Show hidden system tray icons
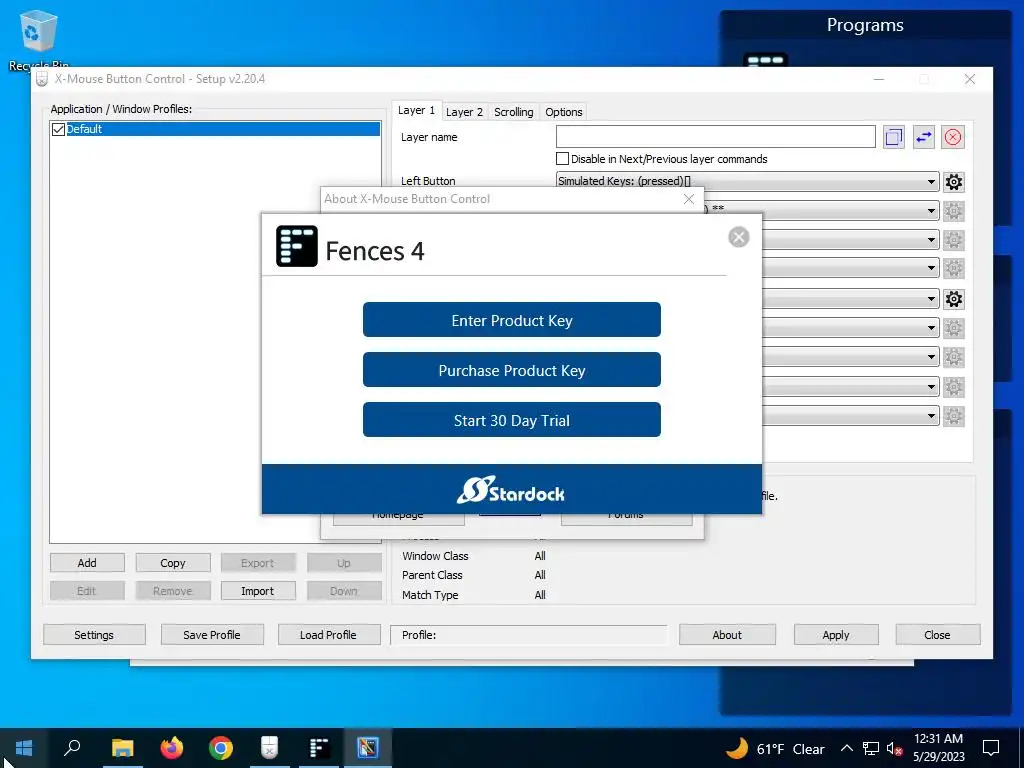 [846, 748]
